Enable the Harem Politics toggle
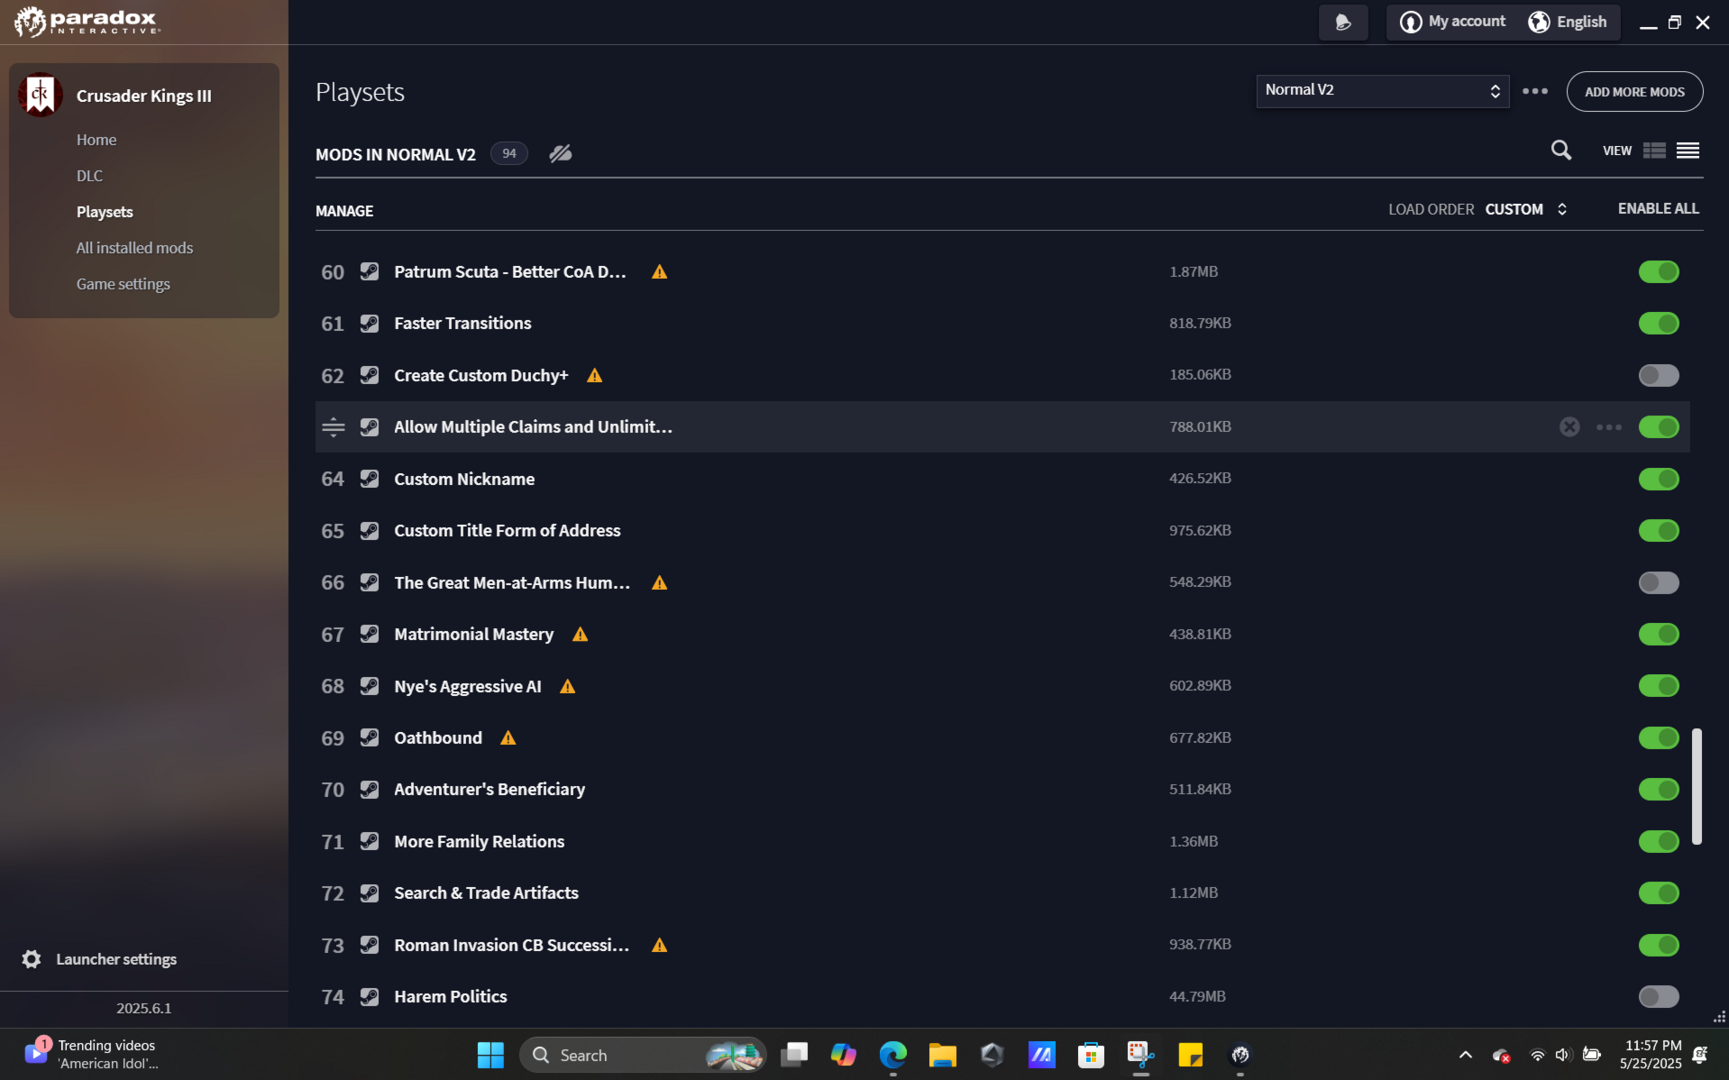The height and width of the screenshot is (1080, 1729). point(1658,997)
